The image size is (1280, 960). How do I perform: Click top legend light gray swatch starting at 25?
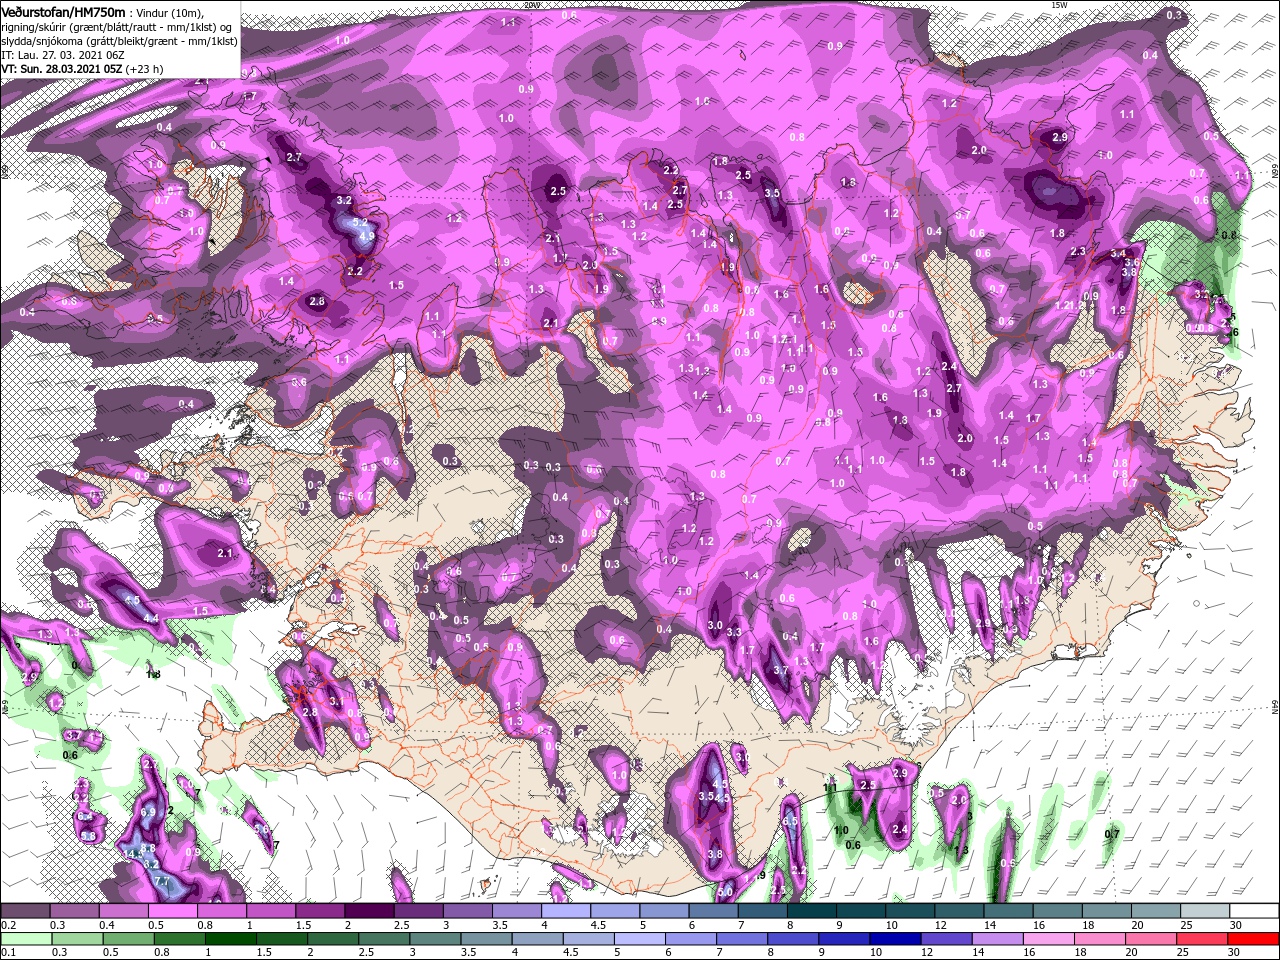[1204, 912]
